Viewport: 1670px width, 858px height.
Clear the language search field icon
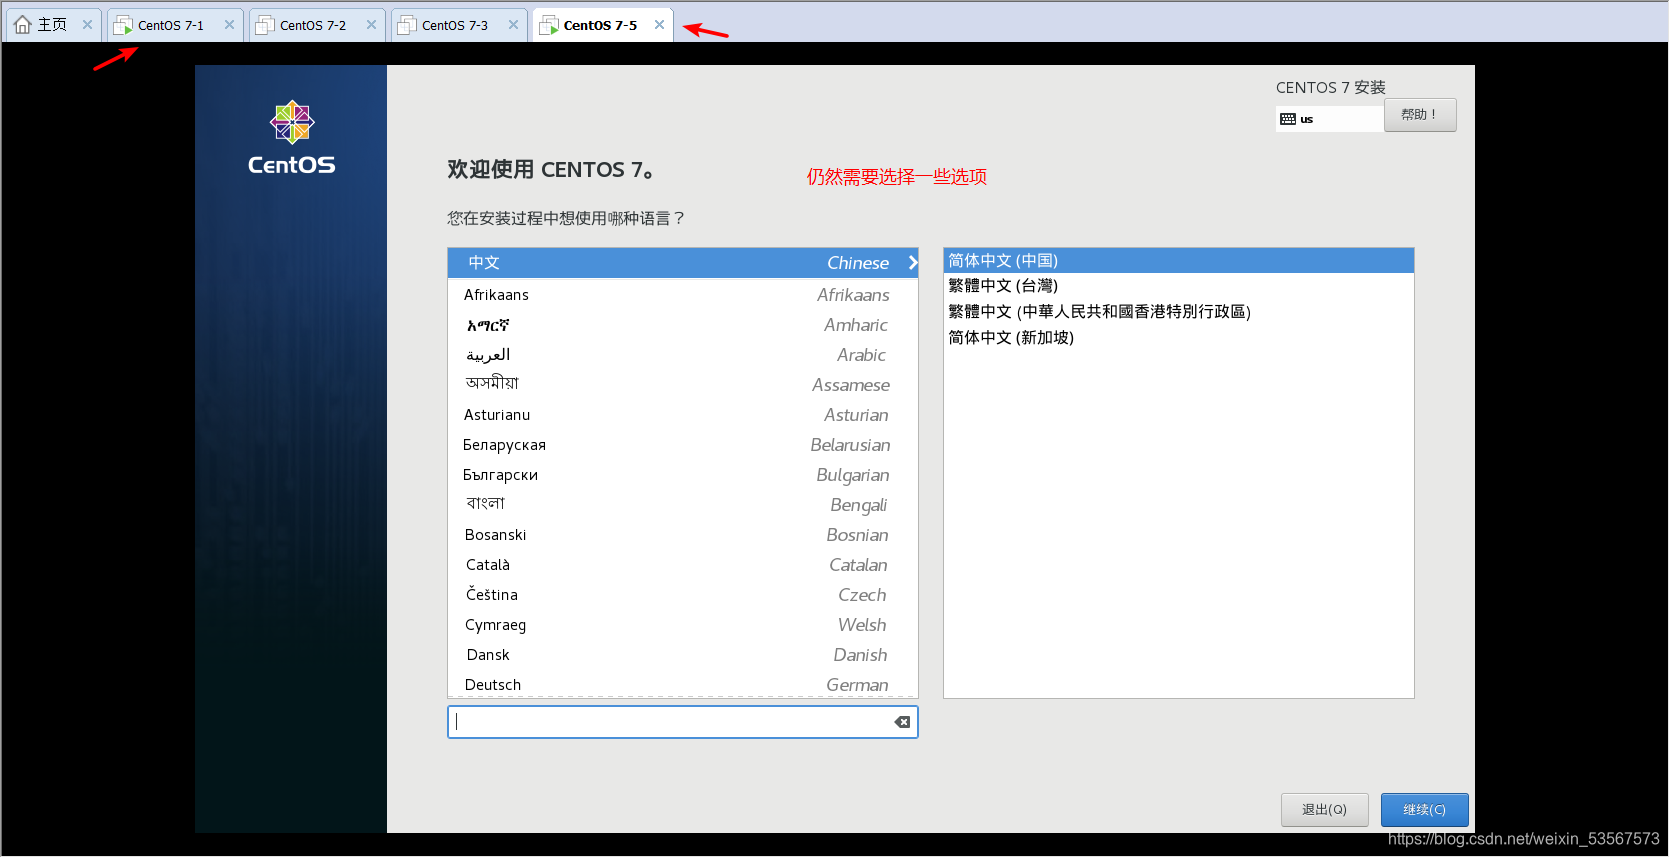pos(902,722)
